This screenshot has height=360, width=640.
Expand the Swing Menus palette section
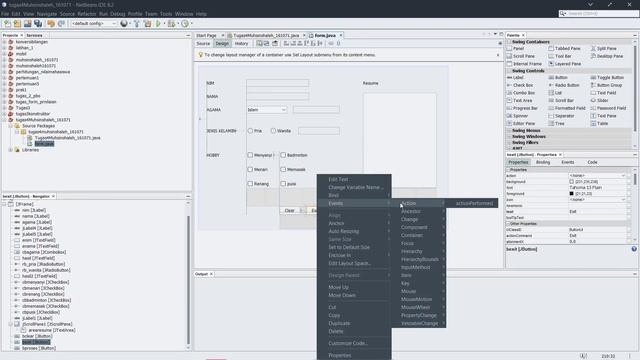509,131
